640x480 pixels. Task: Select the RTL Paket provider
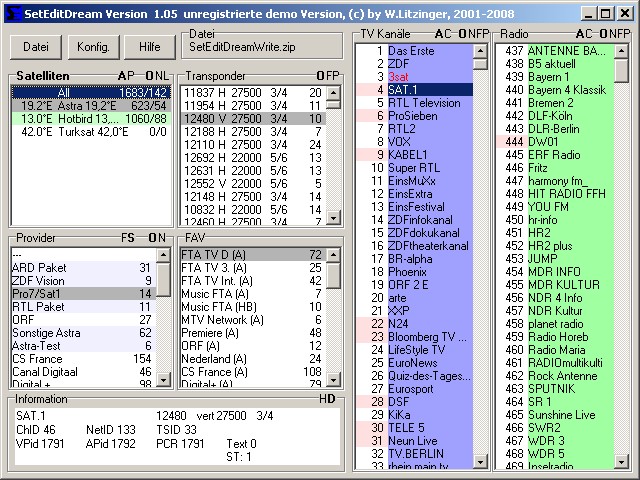[x=84, y=307]
